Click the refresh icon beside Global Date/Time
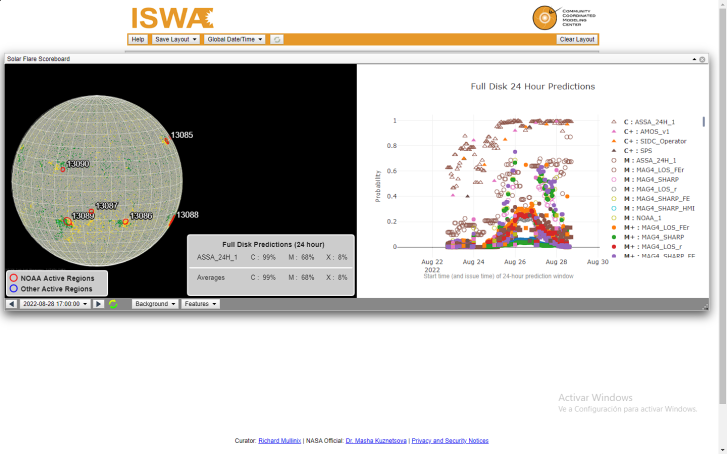 click(277, 39)
